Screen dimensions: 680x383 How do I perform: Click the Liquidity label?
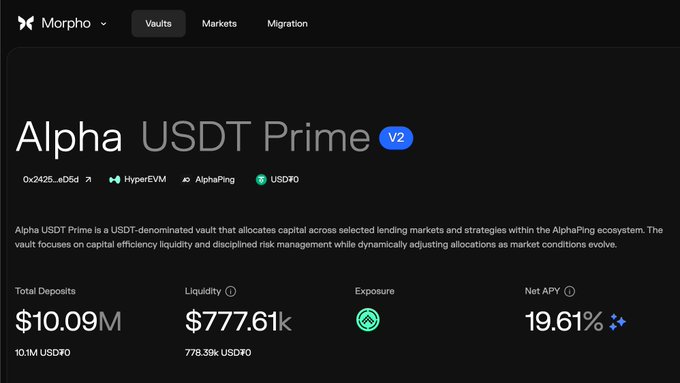[x=203, y=291]
